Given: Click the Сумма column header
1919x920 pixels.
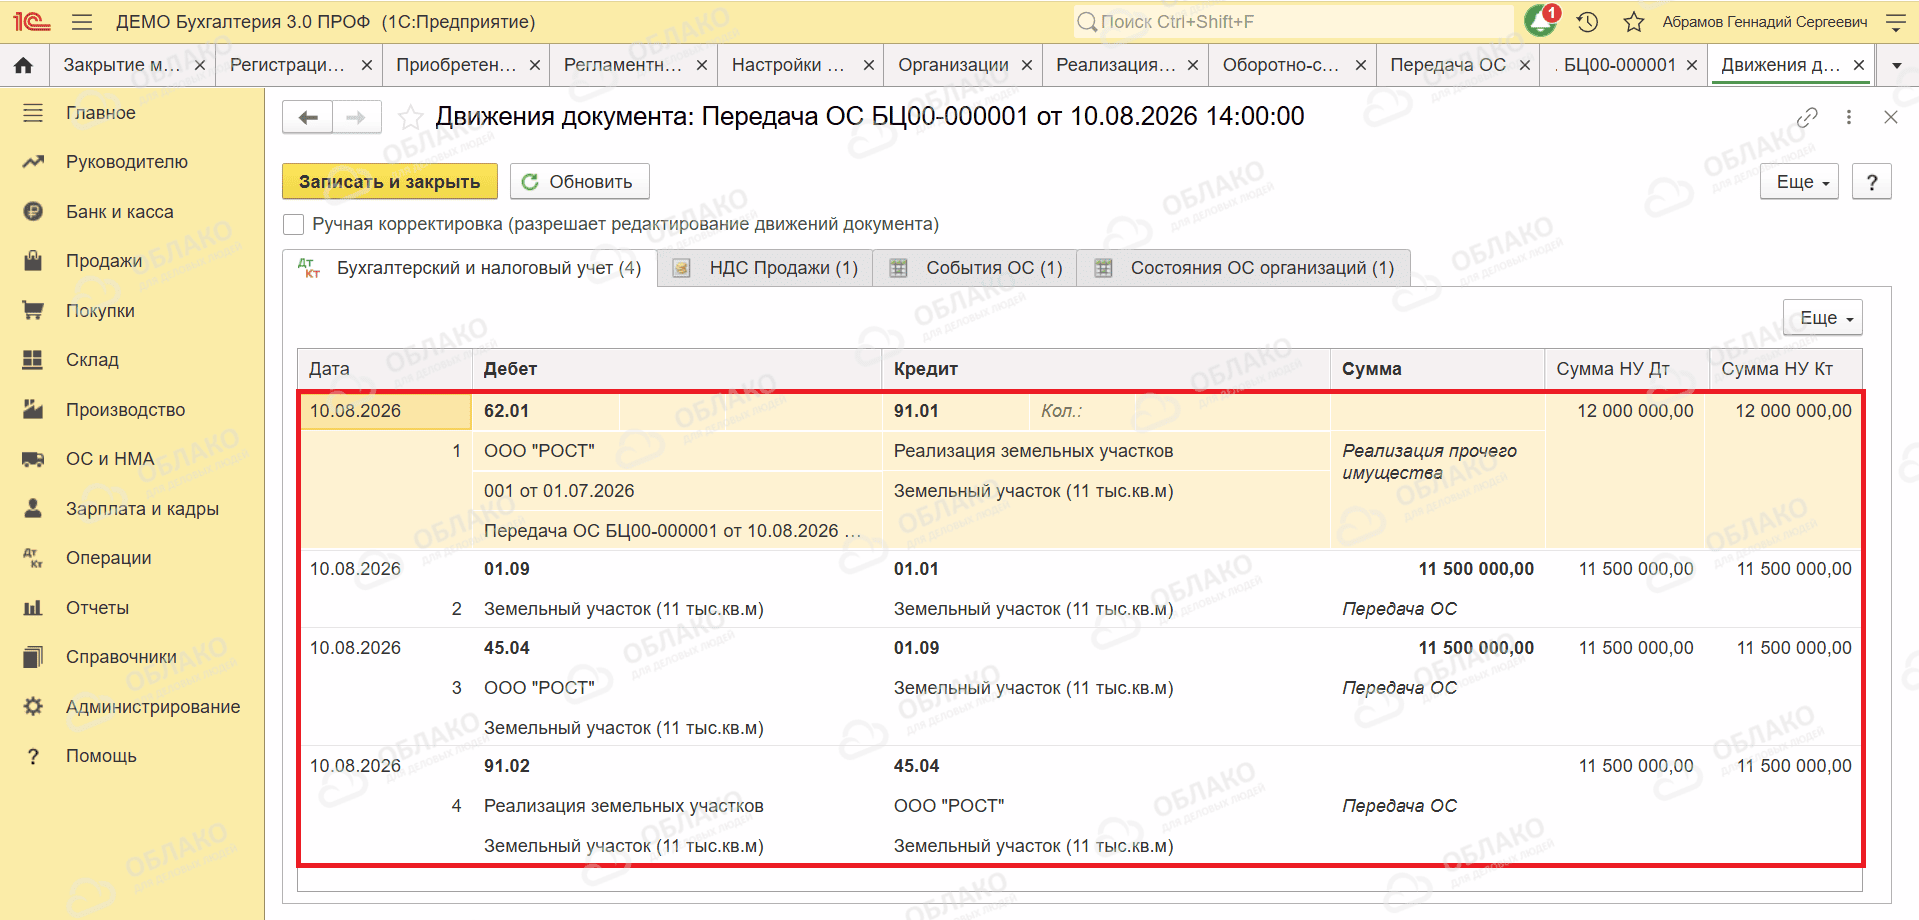Looking at the screenshot, I should click(x=1437, y=369).
